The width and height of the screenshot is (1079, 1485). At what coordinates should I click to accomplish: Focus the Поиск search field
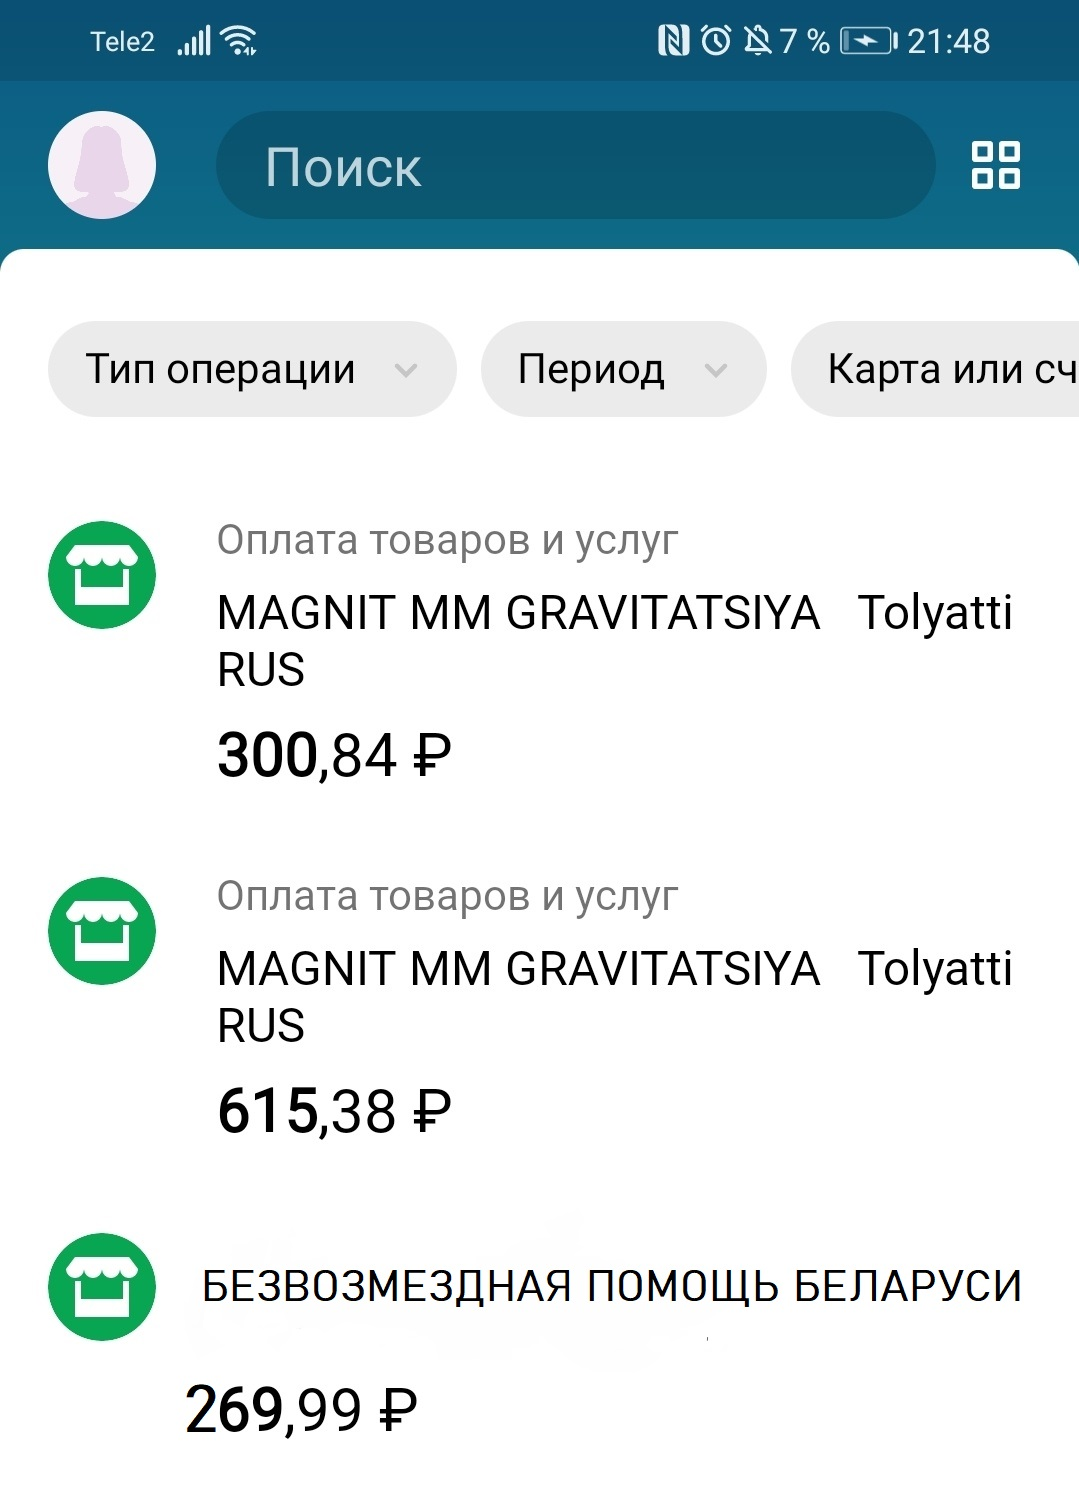575,166
